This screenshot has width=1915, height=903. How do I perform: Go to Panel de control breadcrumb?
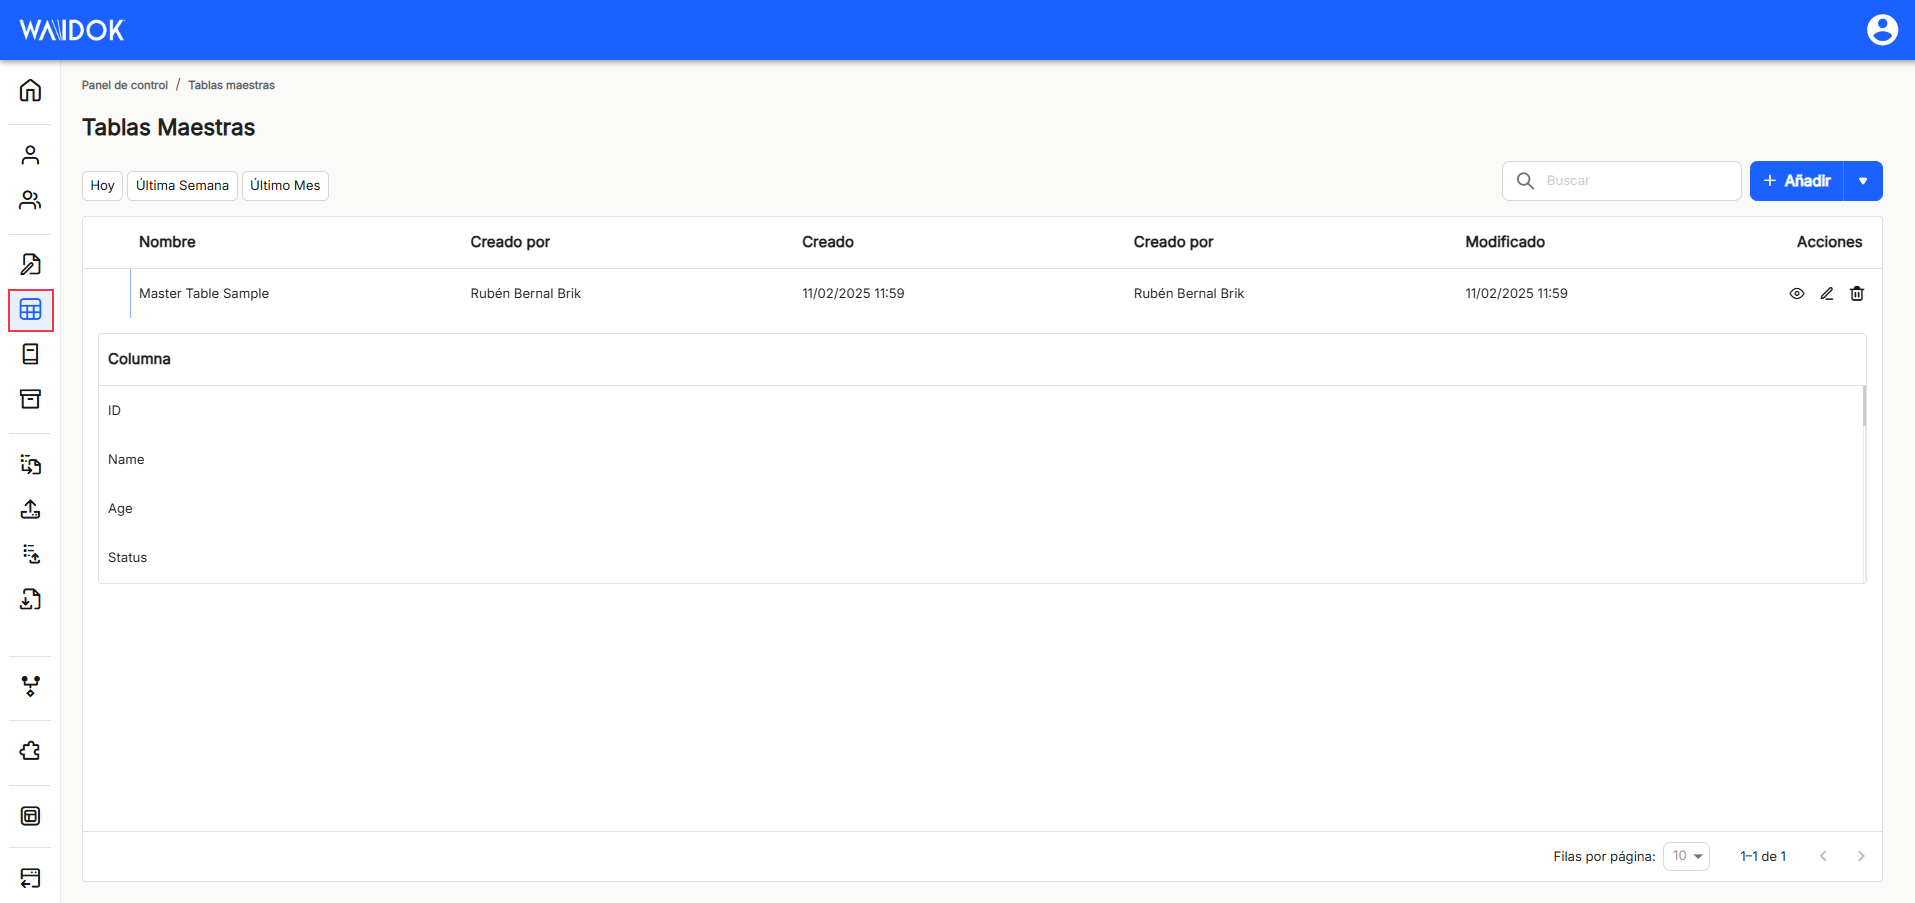tap(125, 85)
